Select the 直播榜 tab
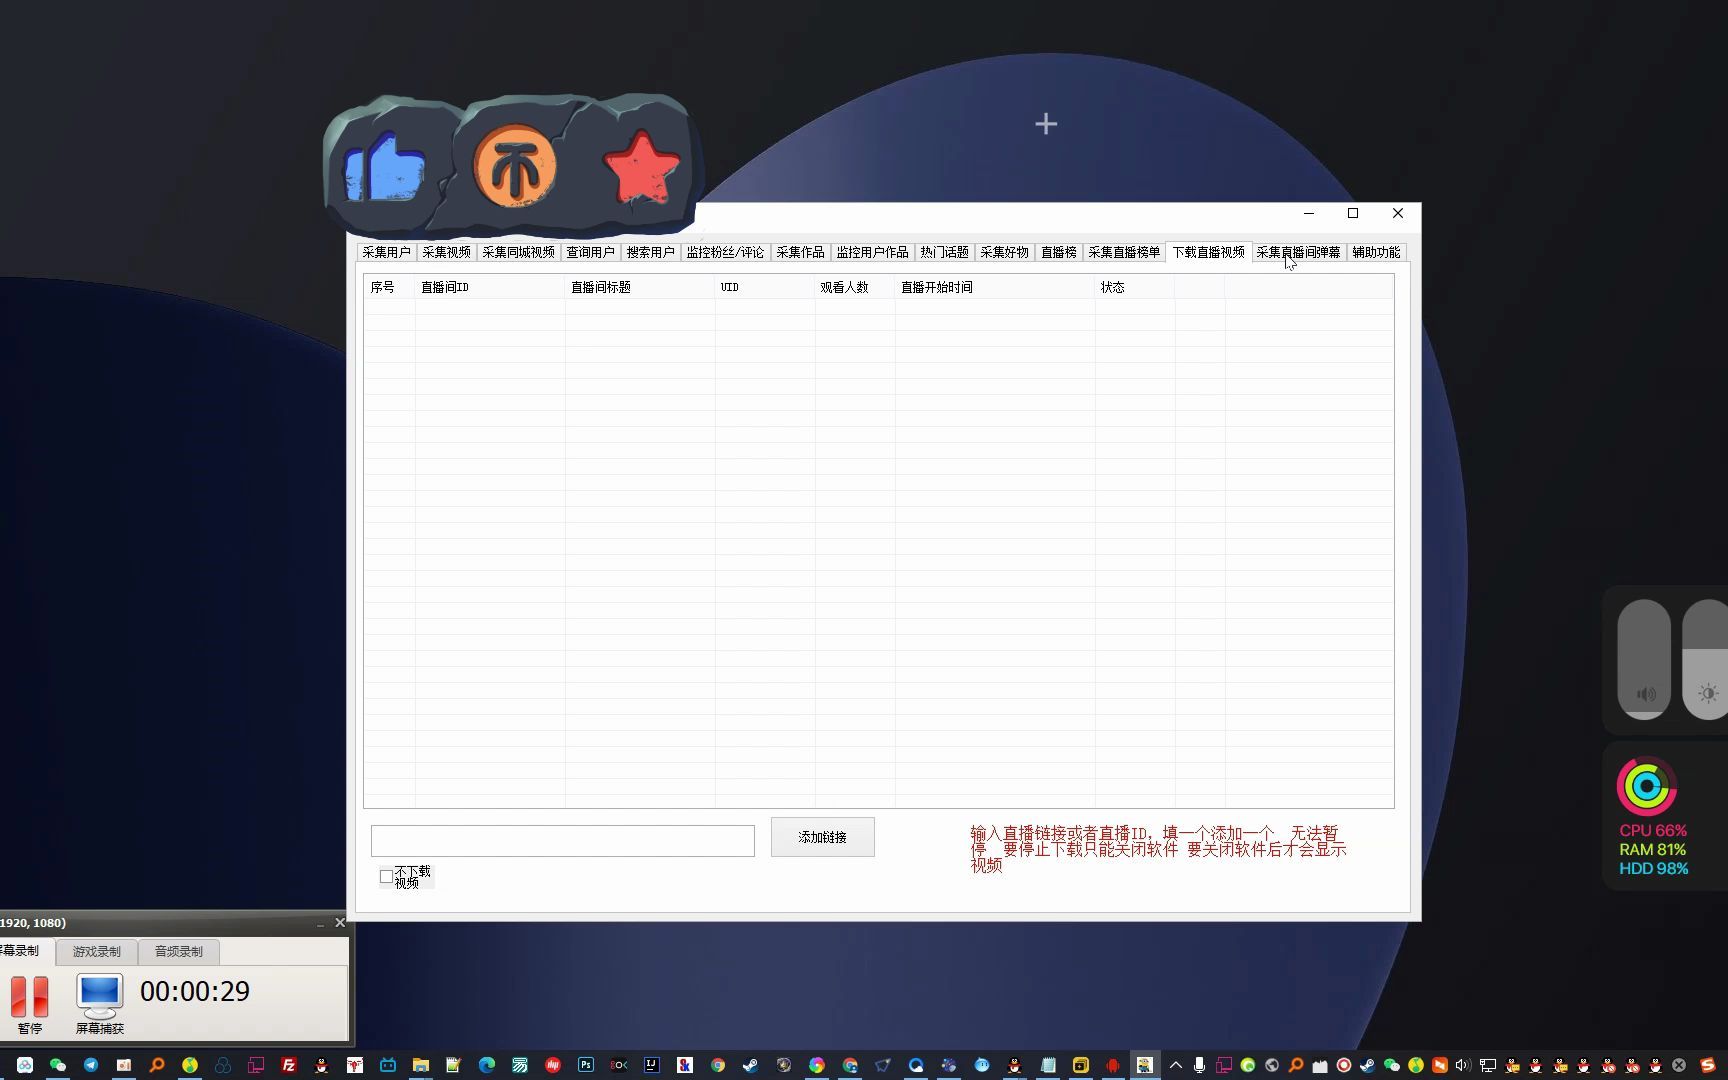 pos(1058,252)
